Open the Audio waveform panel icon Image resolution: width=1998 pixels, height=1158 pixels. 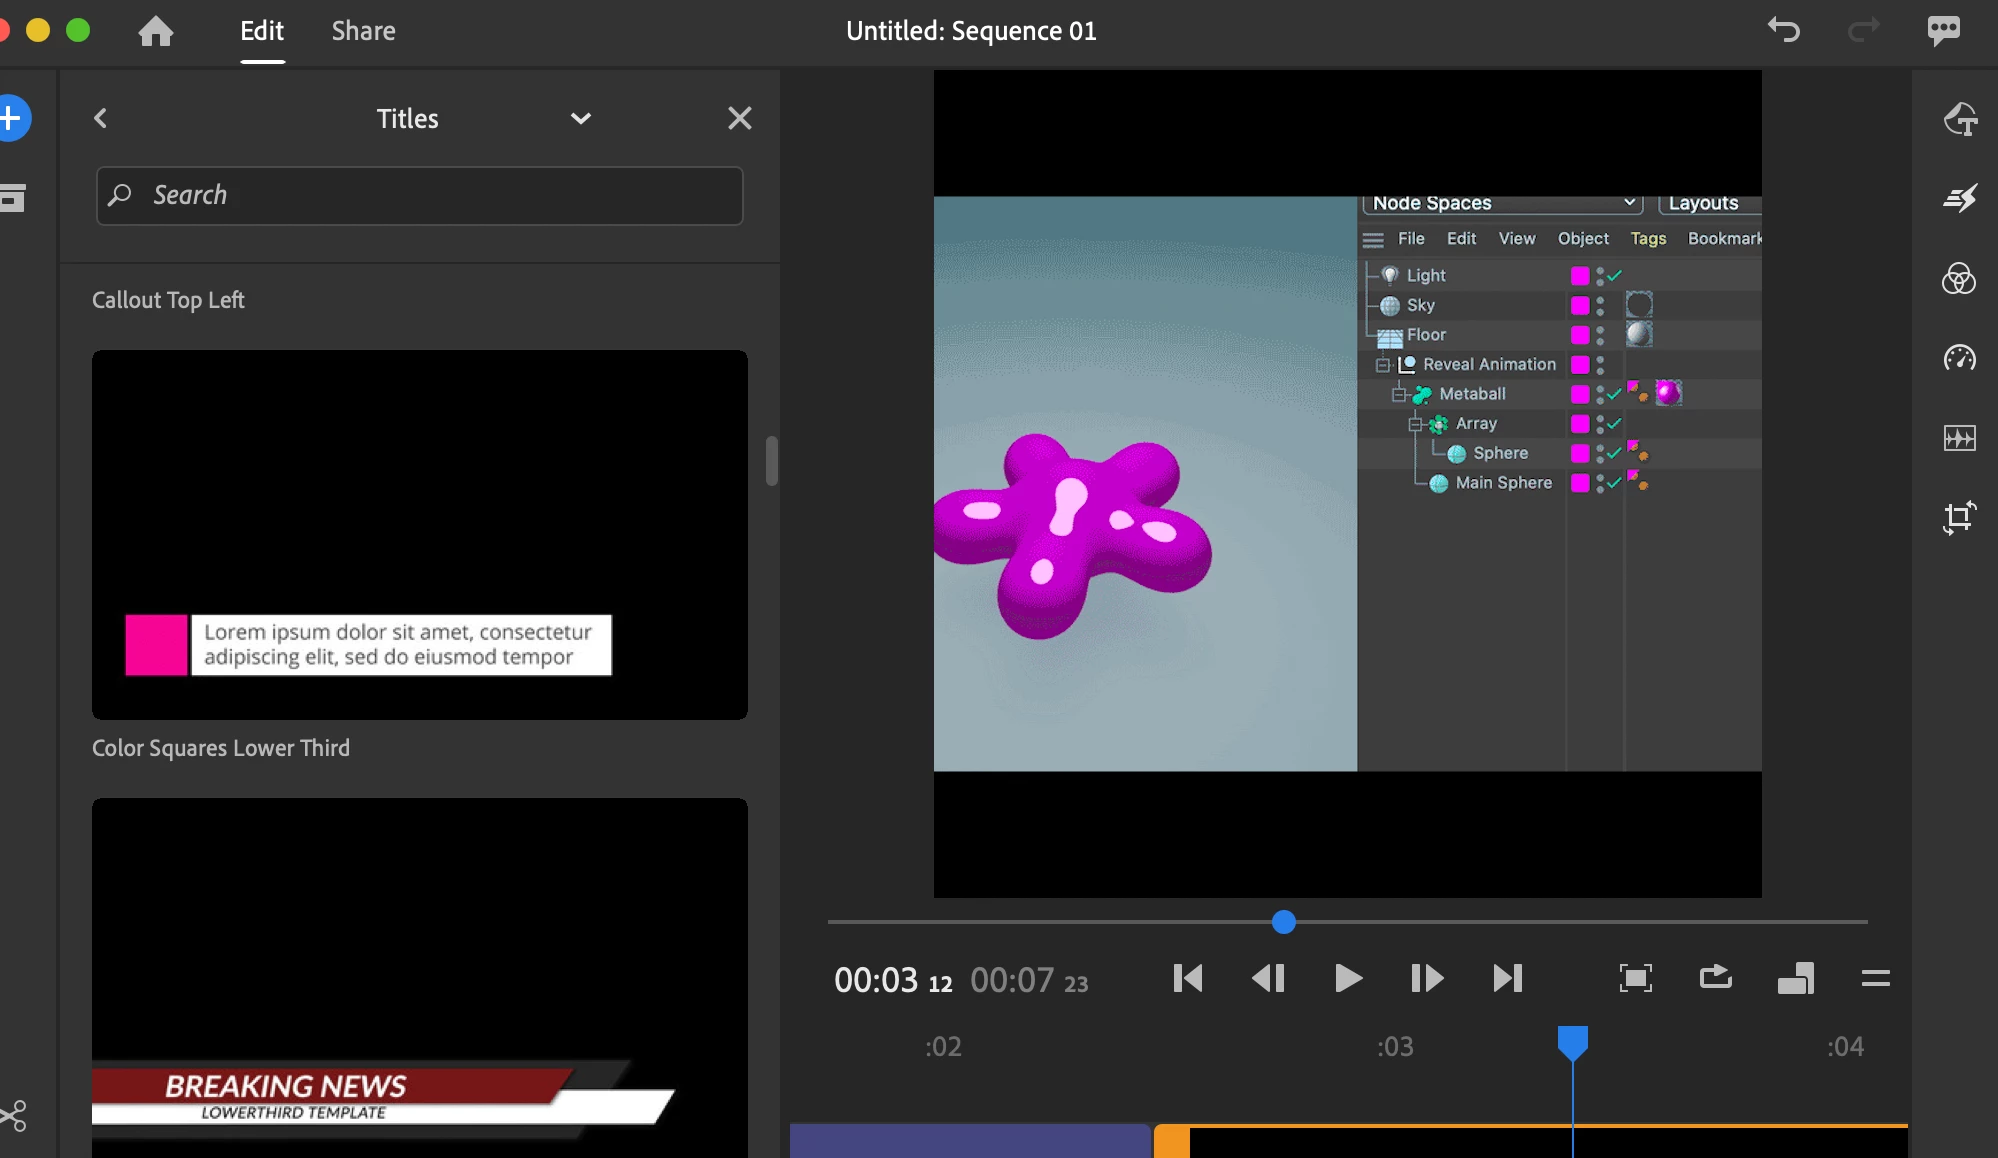[1958, 438]
